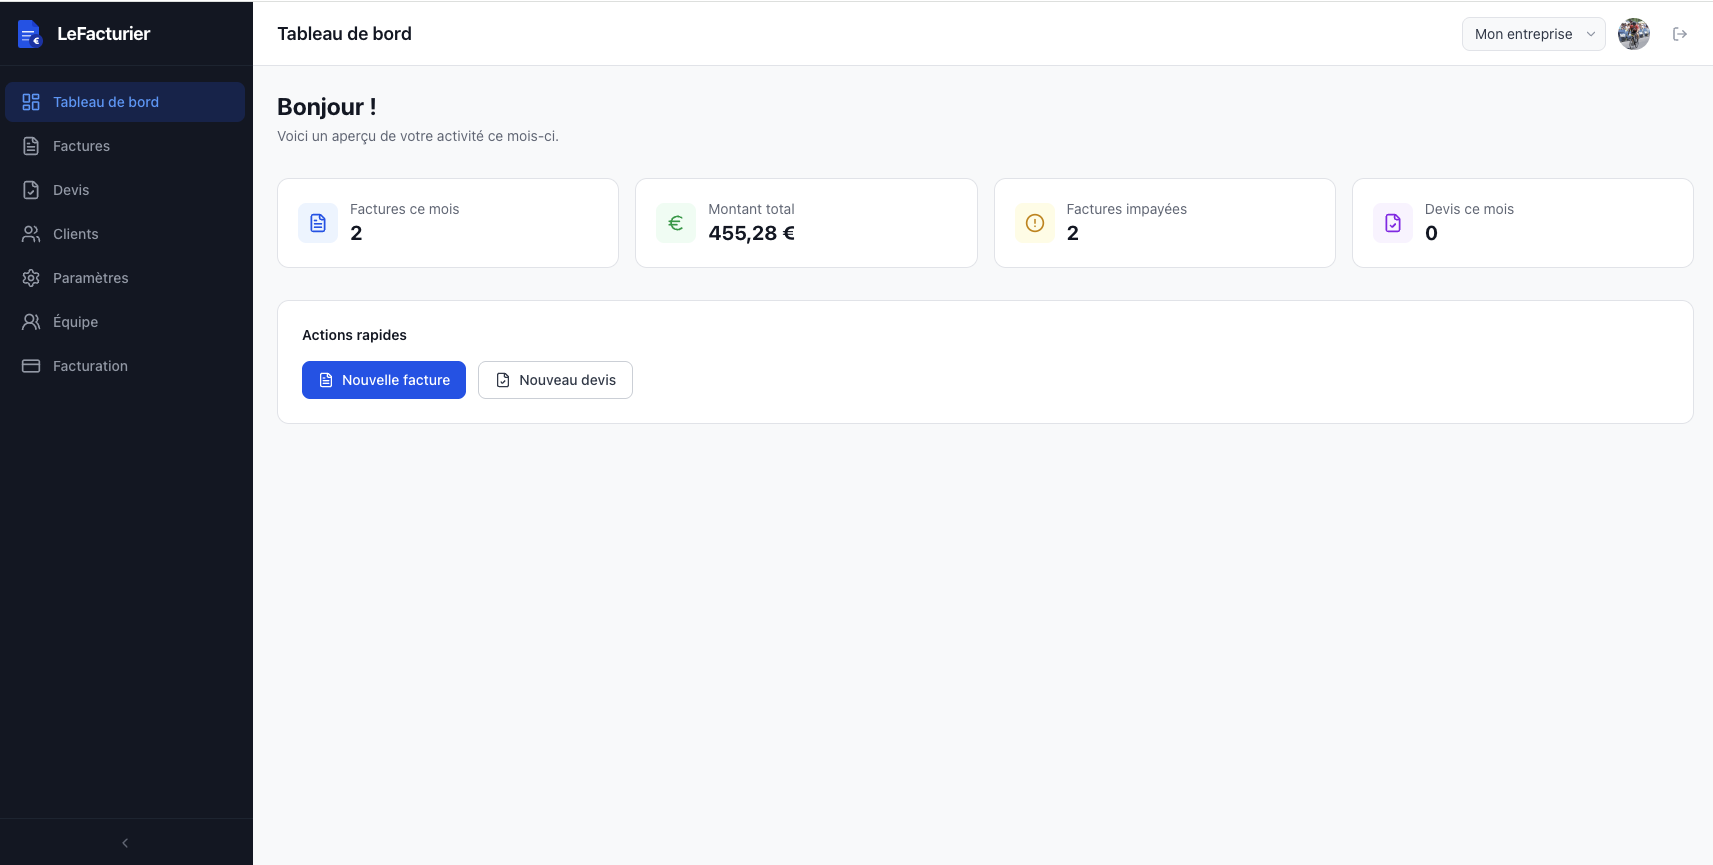The width and height of the screenshot is (1713, 865).
Task: Open the Factures impayées stat card
Action: (x=1164, y=223)
